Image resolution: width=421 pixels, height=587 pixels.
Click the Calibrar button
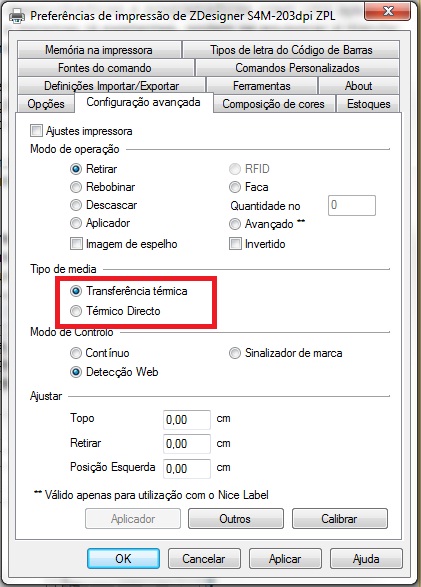(339, 518)
